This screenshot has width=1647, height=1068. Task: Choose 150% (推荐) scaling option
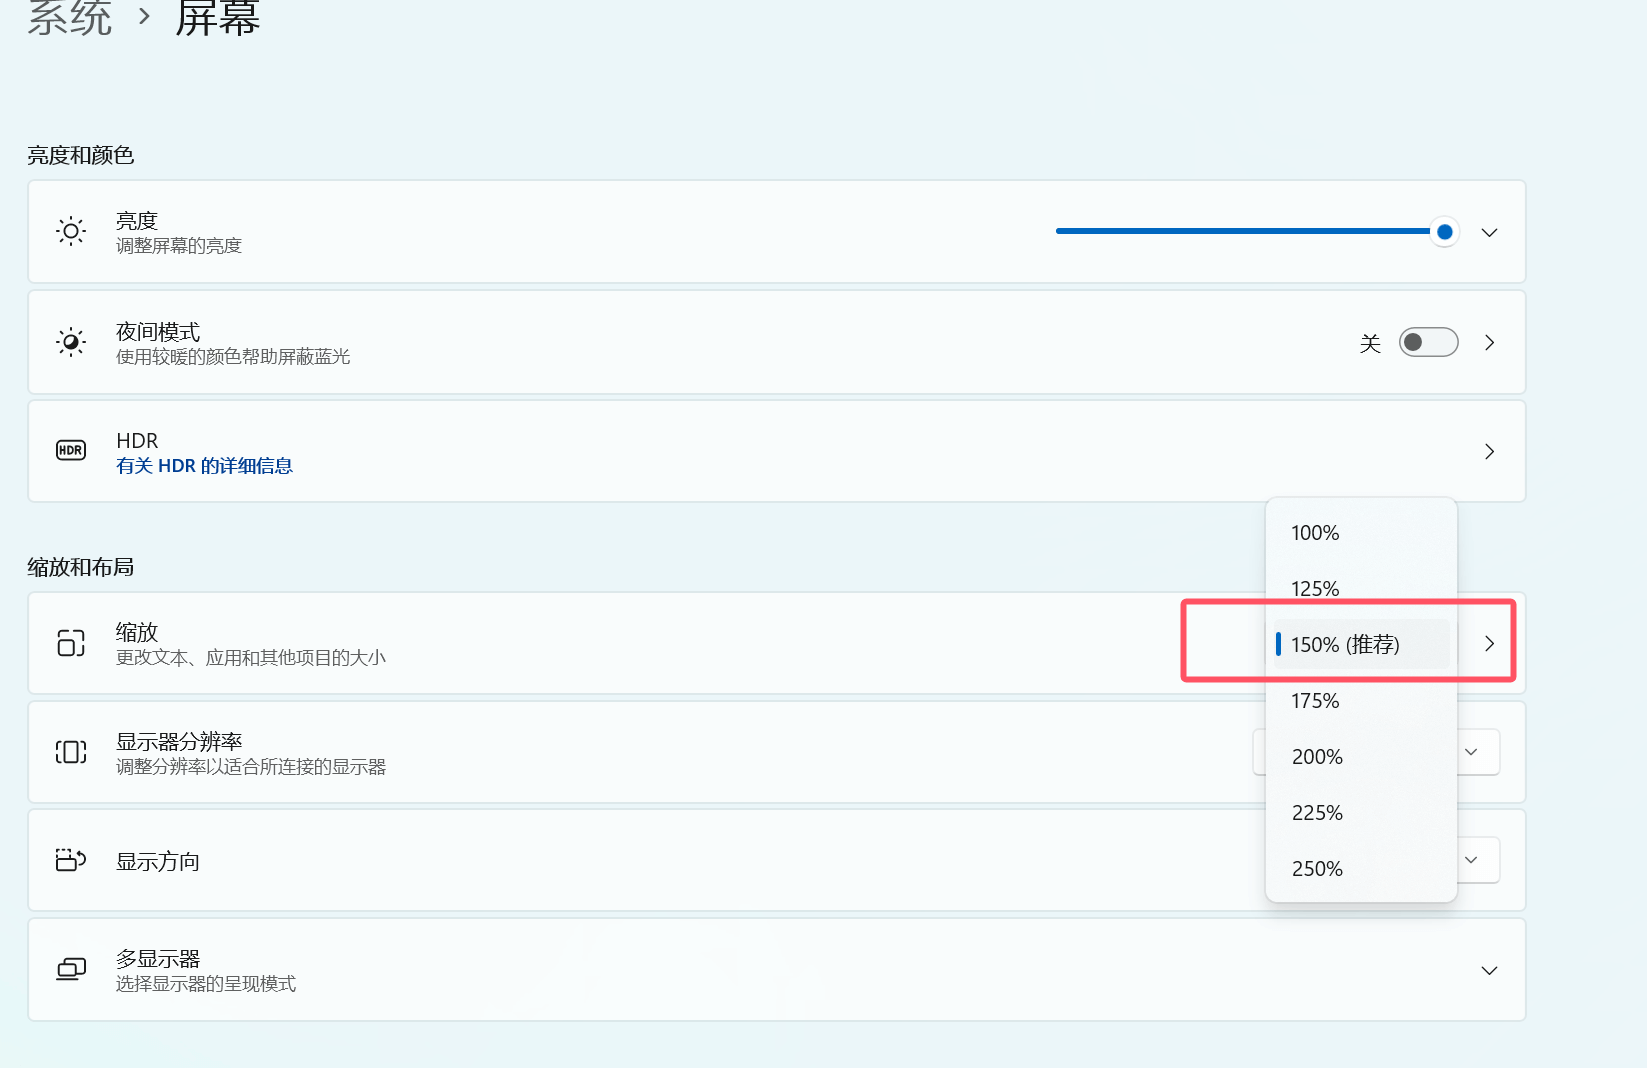pyautogui.click(x=1361, y=645)
